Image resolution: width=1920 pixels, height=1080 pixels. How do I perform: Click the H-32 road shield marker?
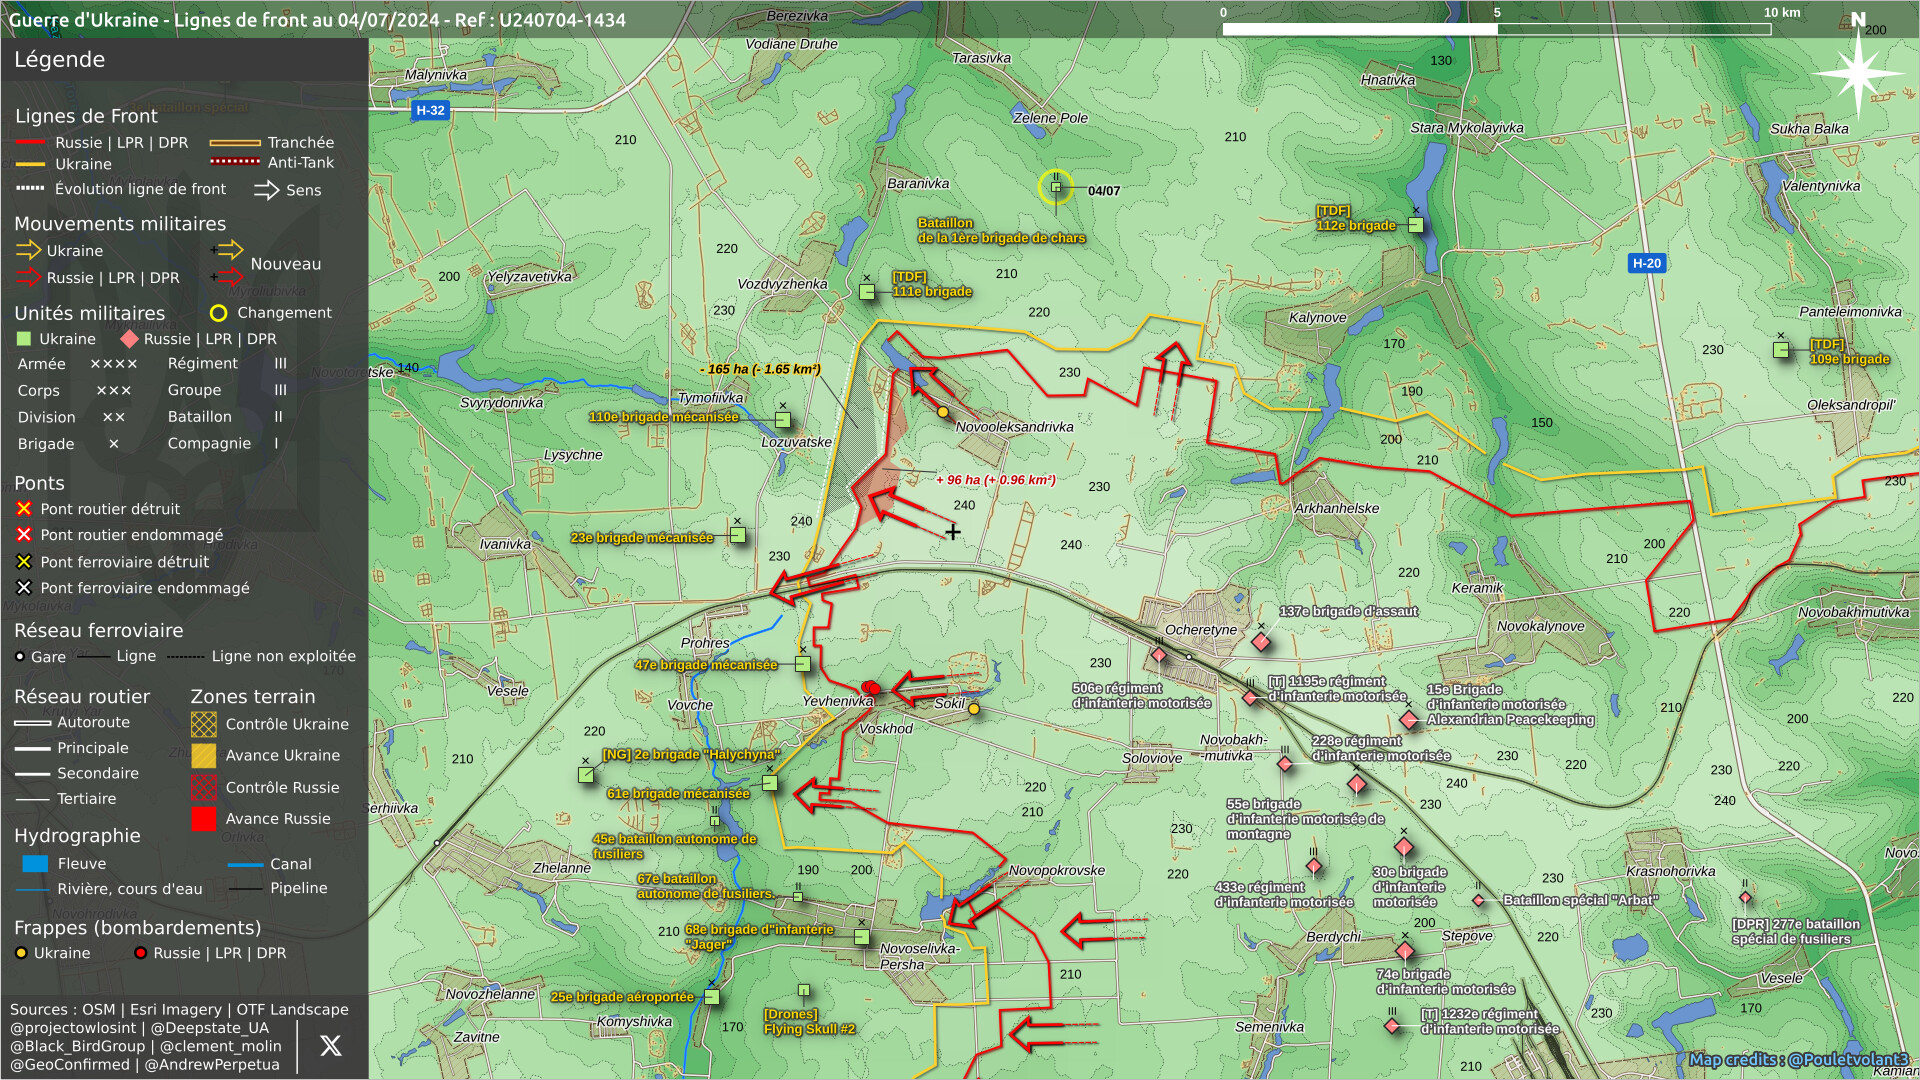[x=430, y=111]
